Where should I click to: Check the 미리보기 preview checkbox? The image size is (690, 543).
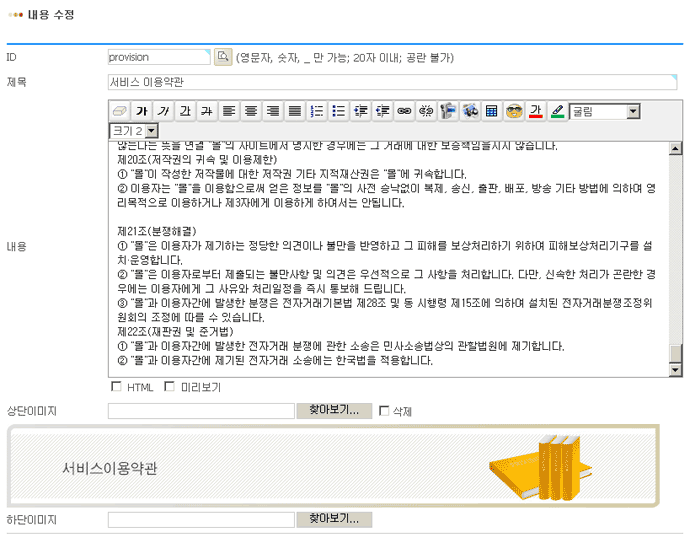click(x=169, y=387)
